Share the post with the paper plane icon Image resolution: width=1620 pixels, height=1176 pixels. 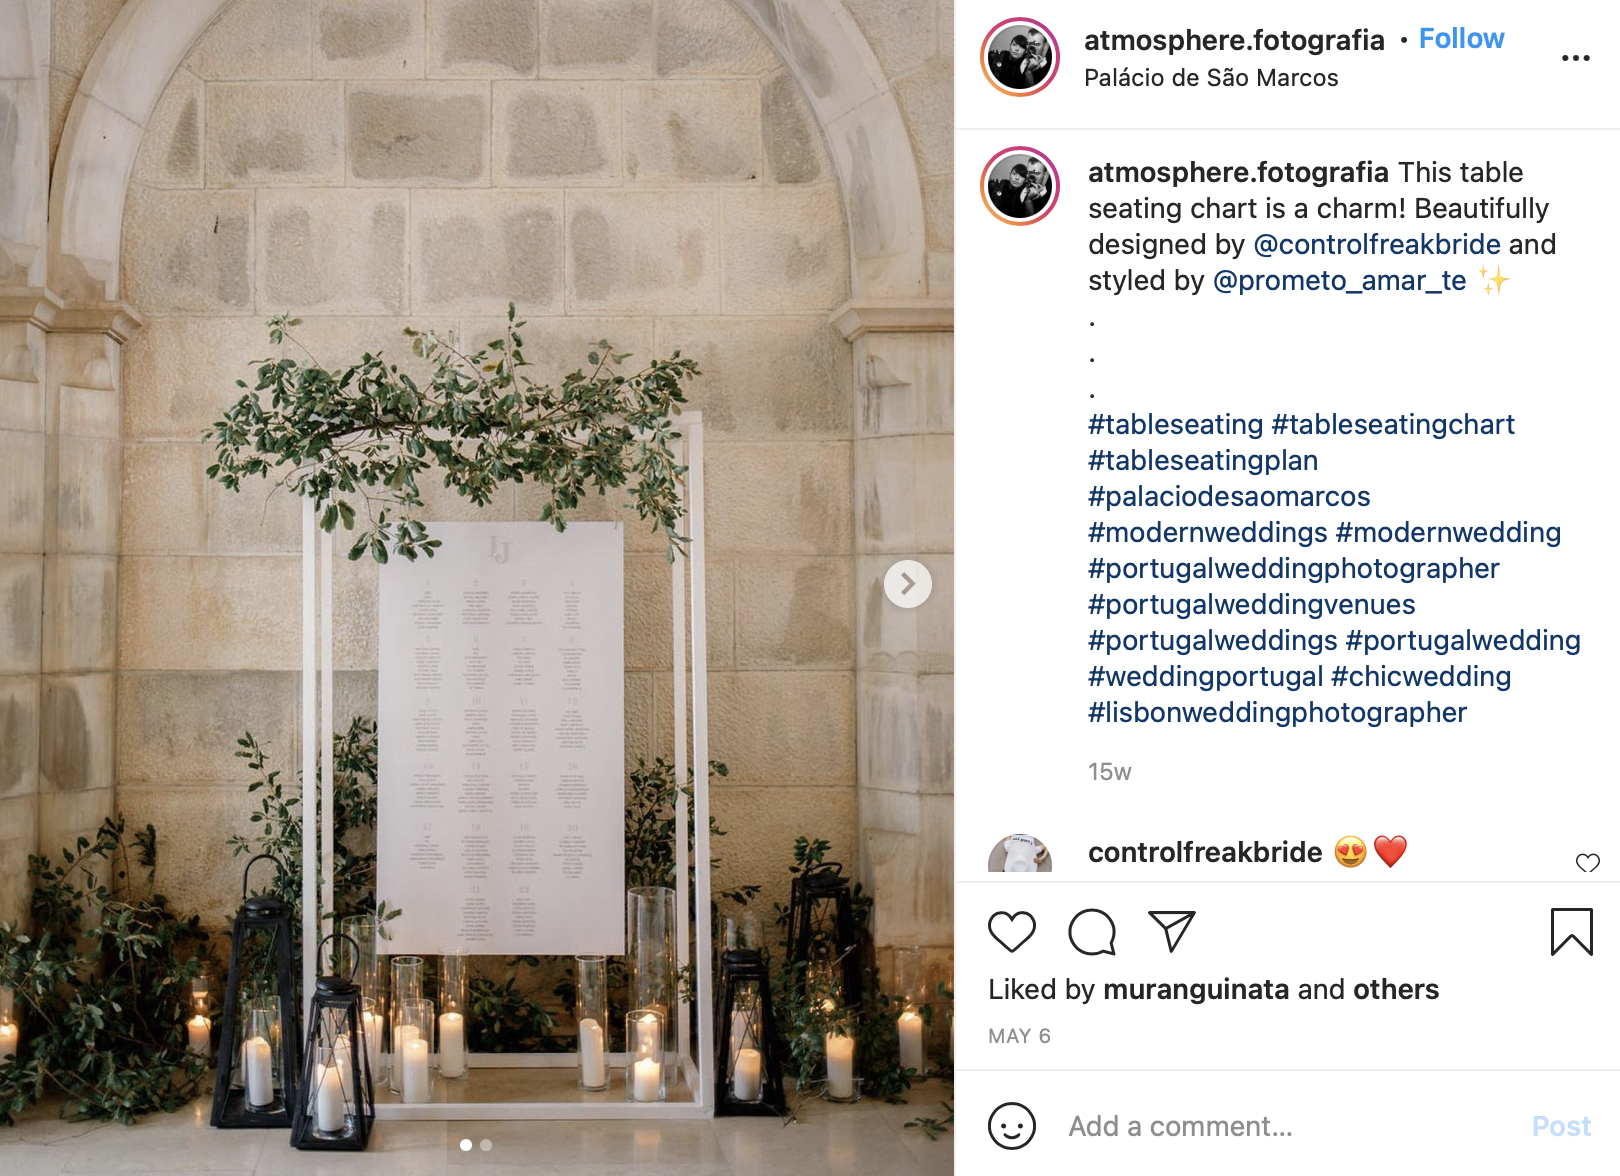point(1172,931)
